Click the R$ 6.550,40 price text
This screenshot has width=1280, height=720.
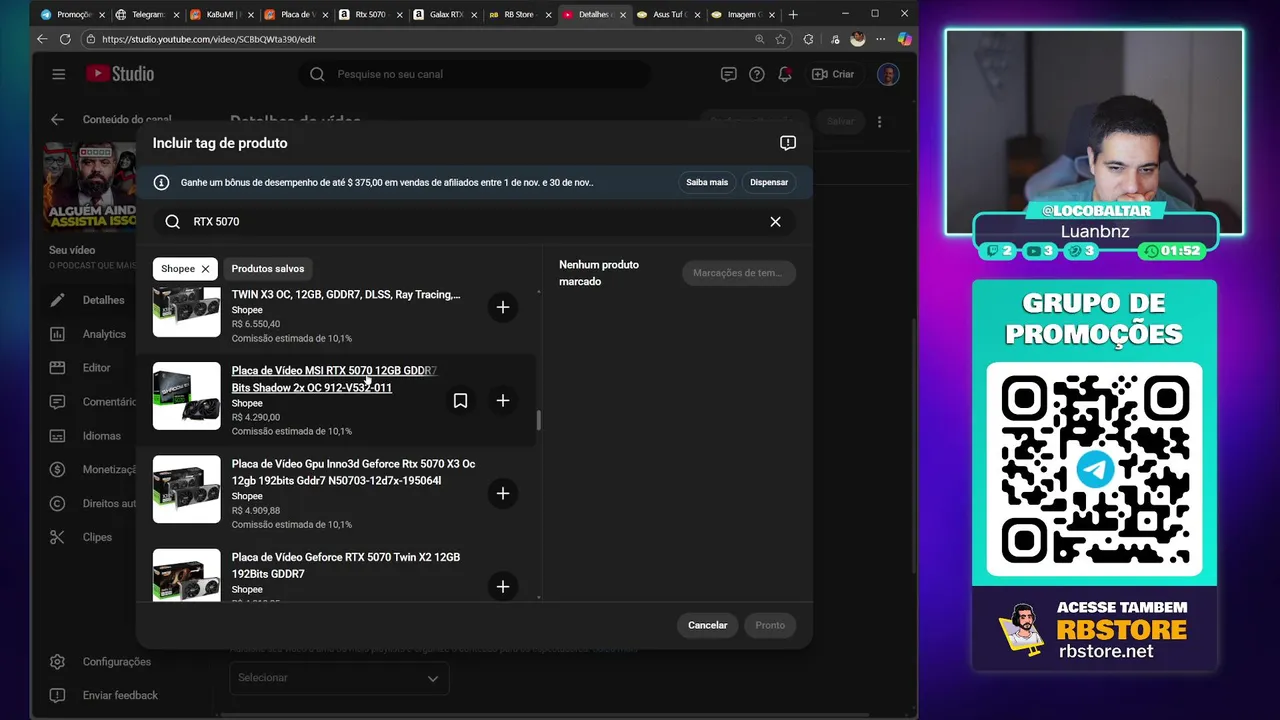256,324
